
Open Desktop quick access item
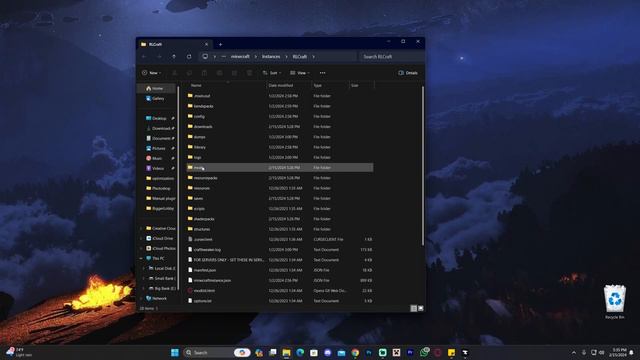pos(158,118)
